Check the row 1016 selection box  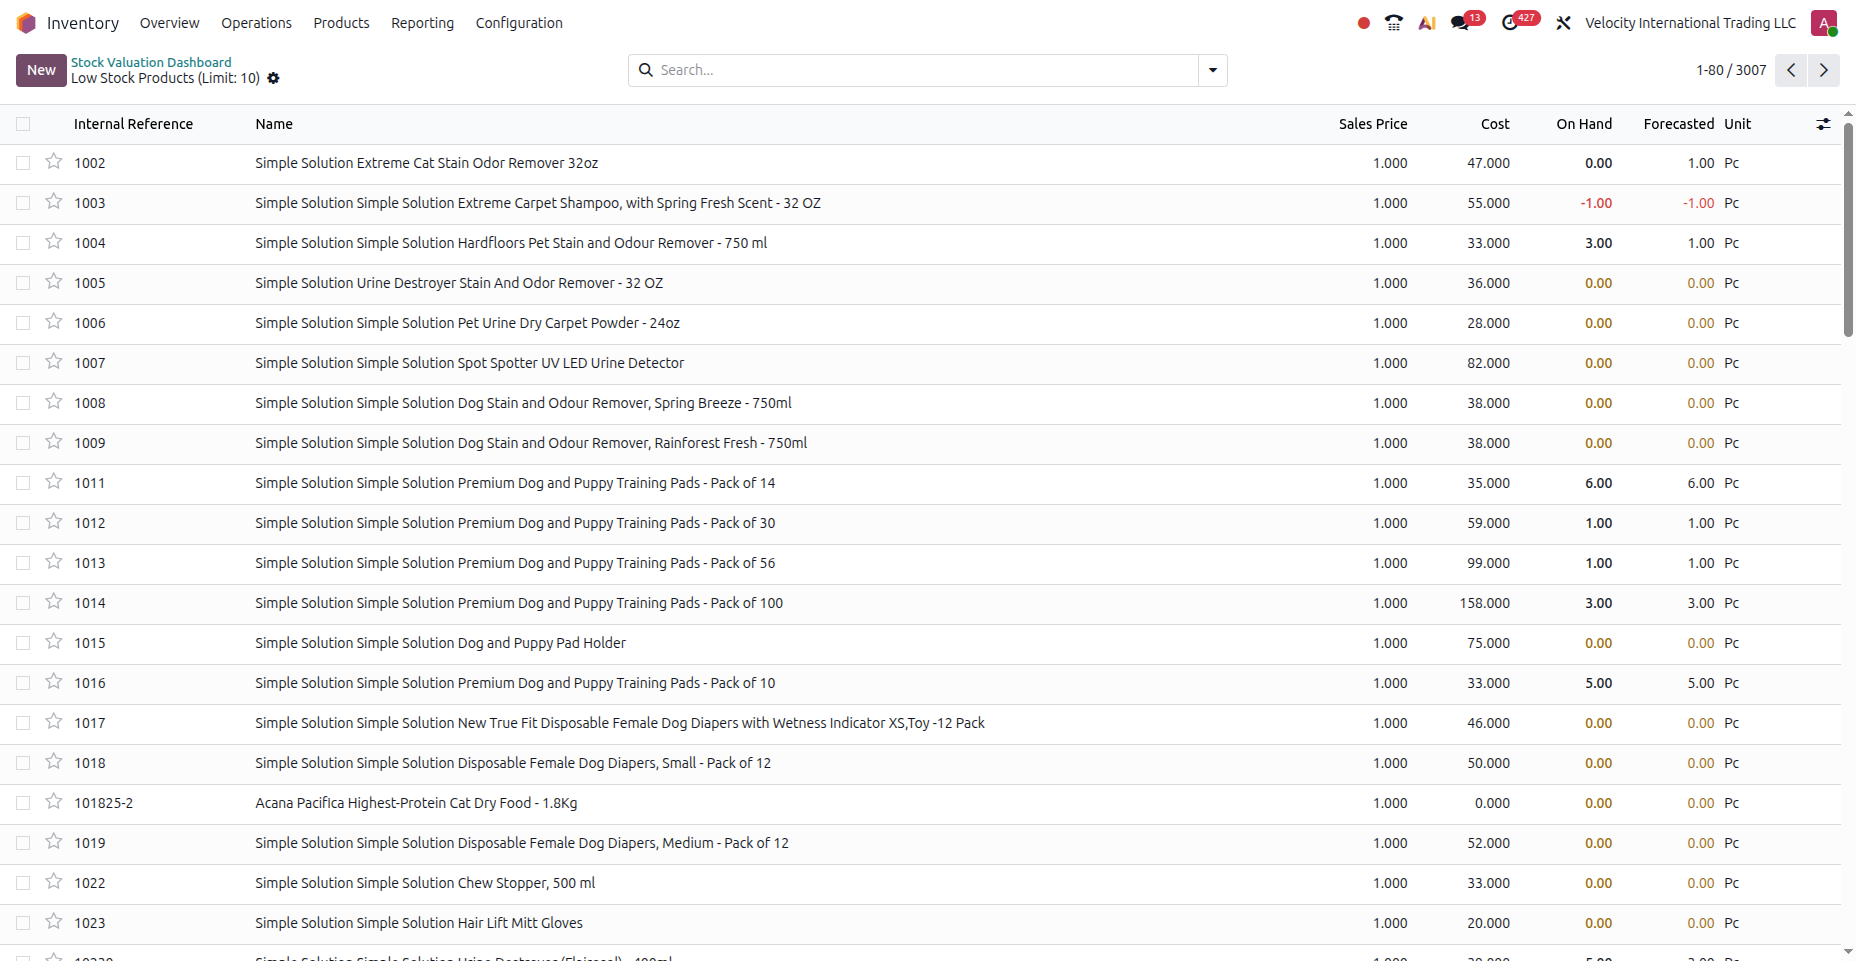pos(23,683)
